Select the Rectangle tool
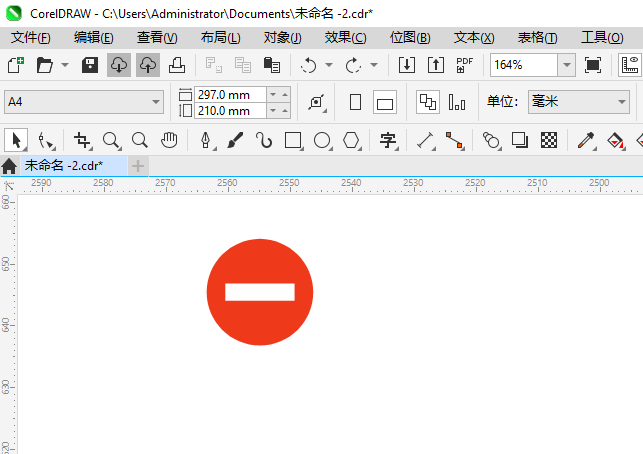Screen dimensions: 643x454 tap(294, 140)
